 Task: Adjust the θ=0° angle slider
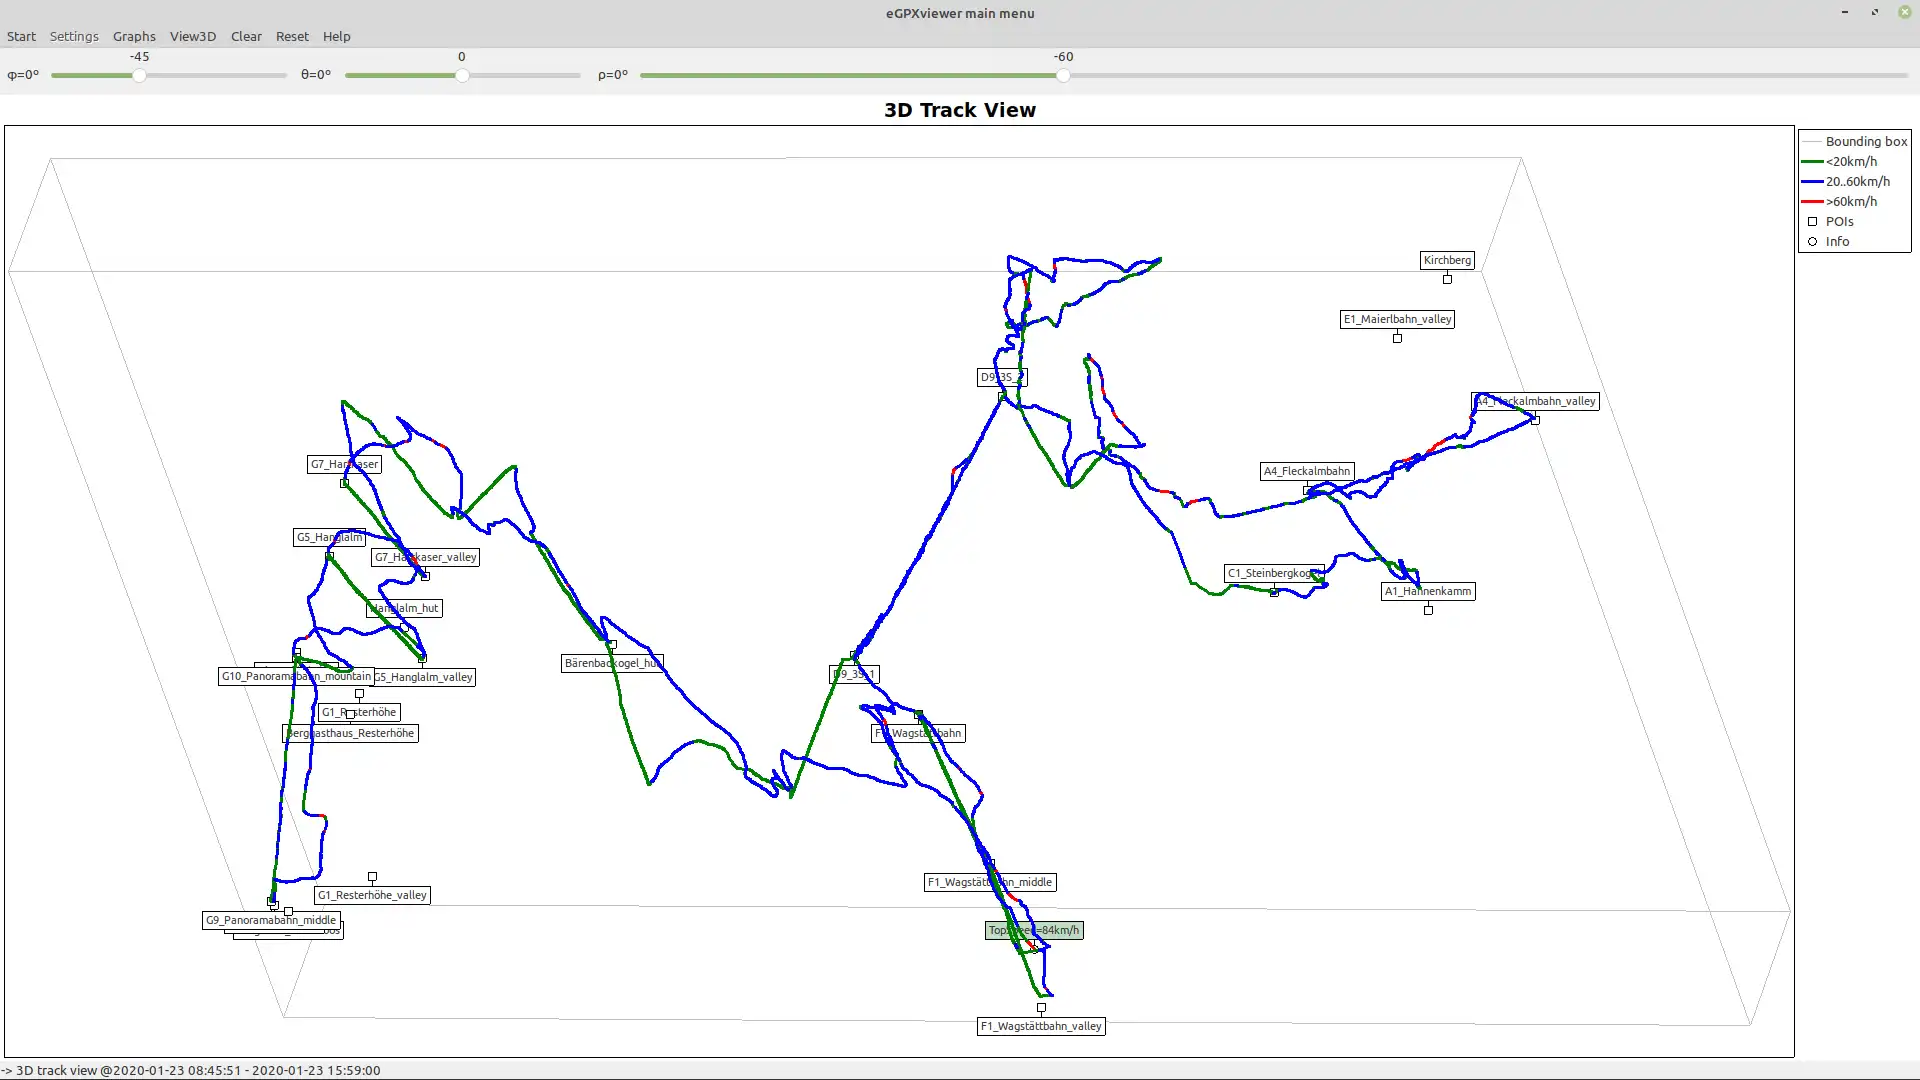[x=462, y=74]
